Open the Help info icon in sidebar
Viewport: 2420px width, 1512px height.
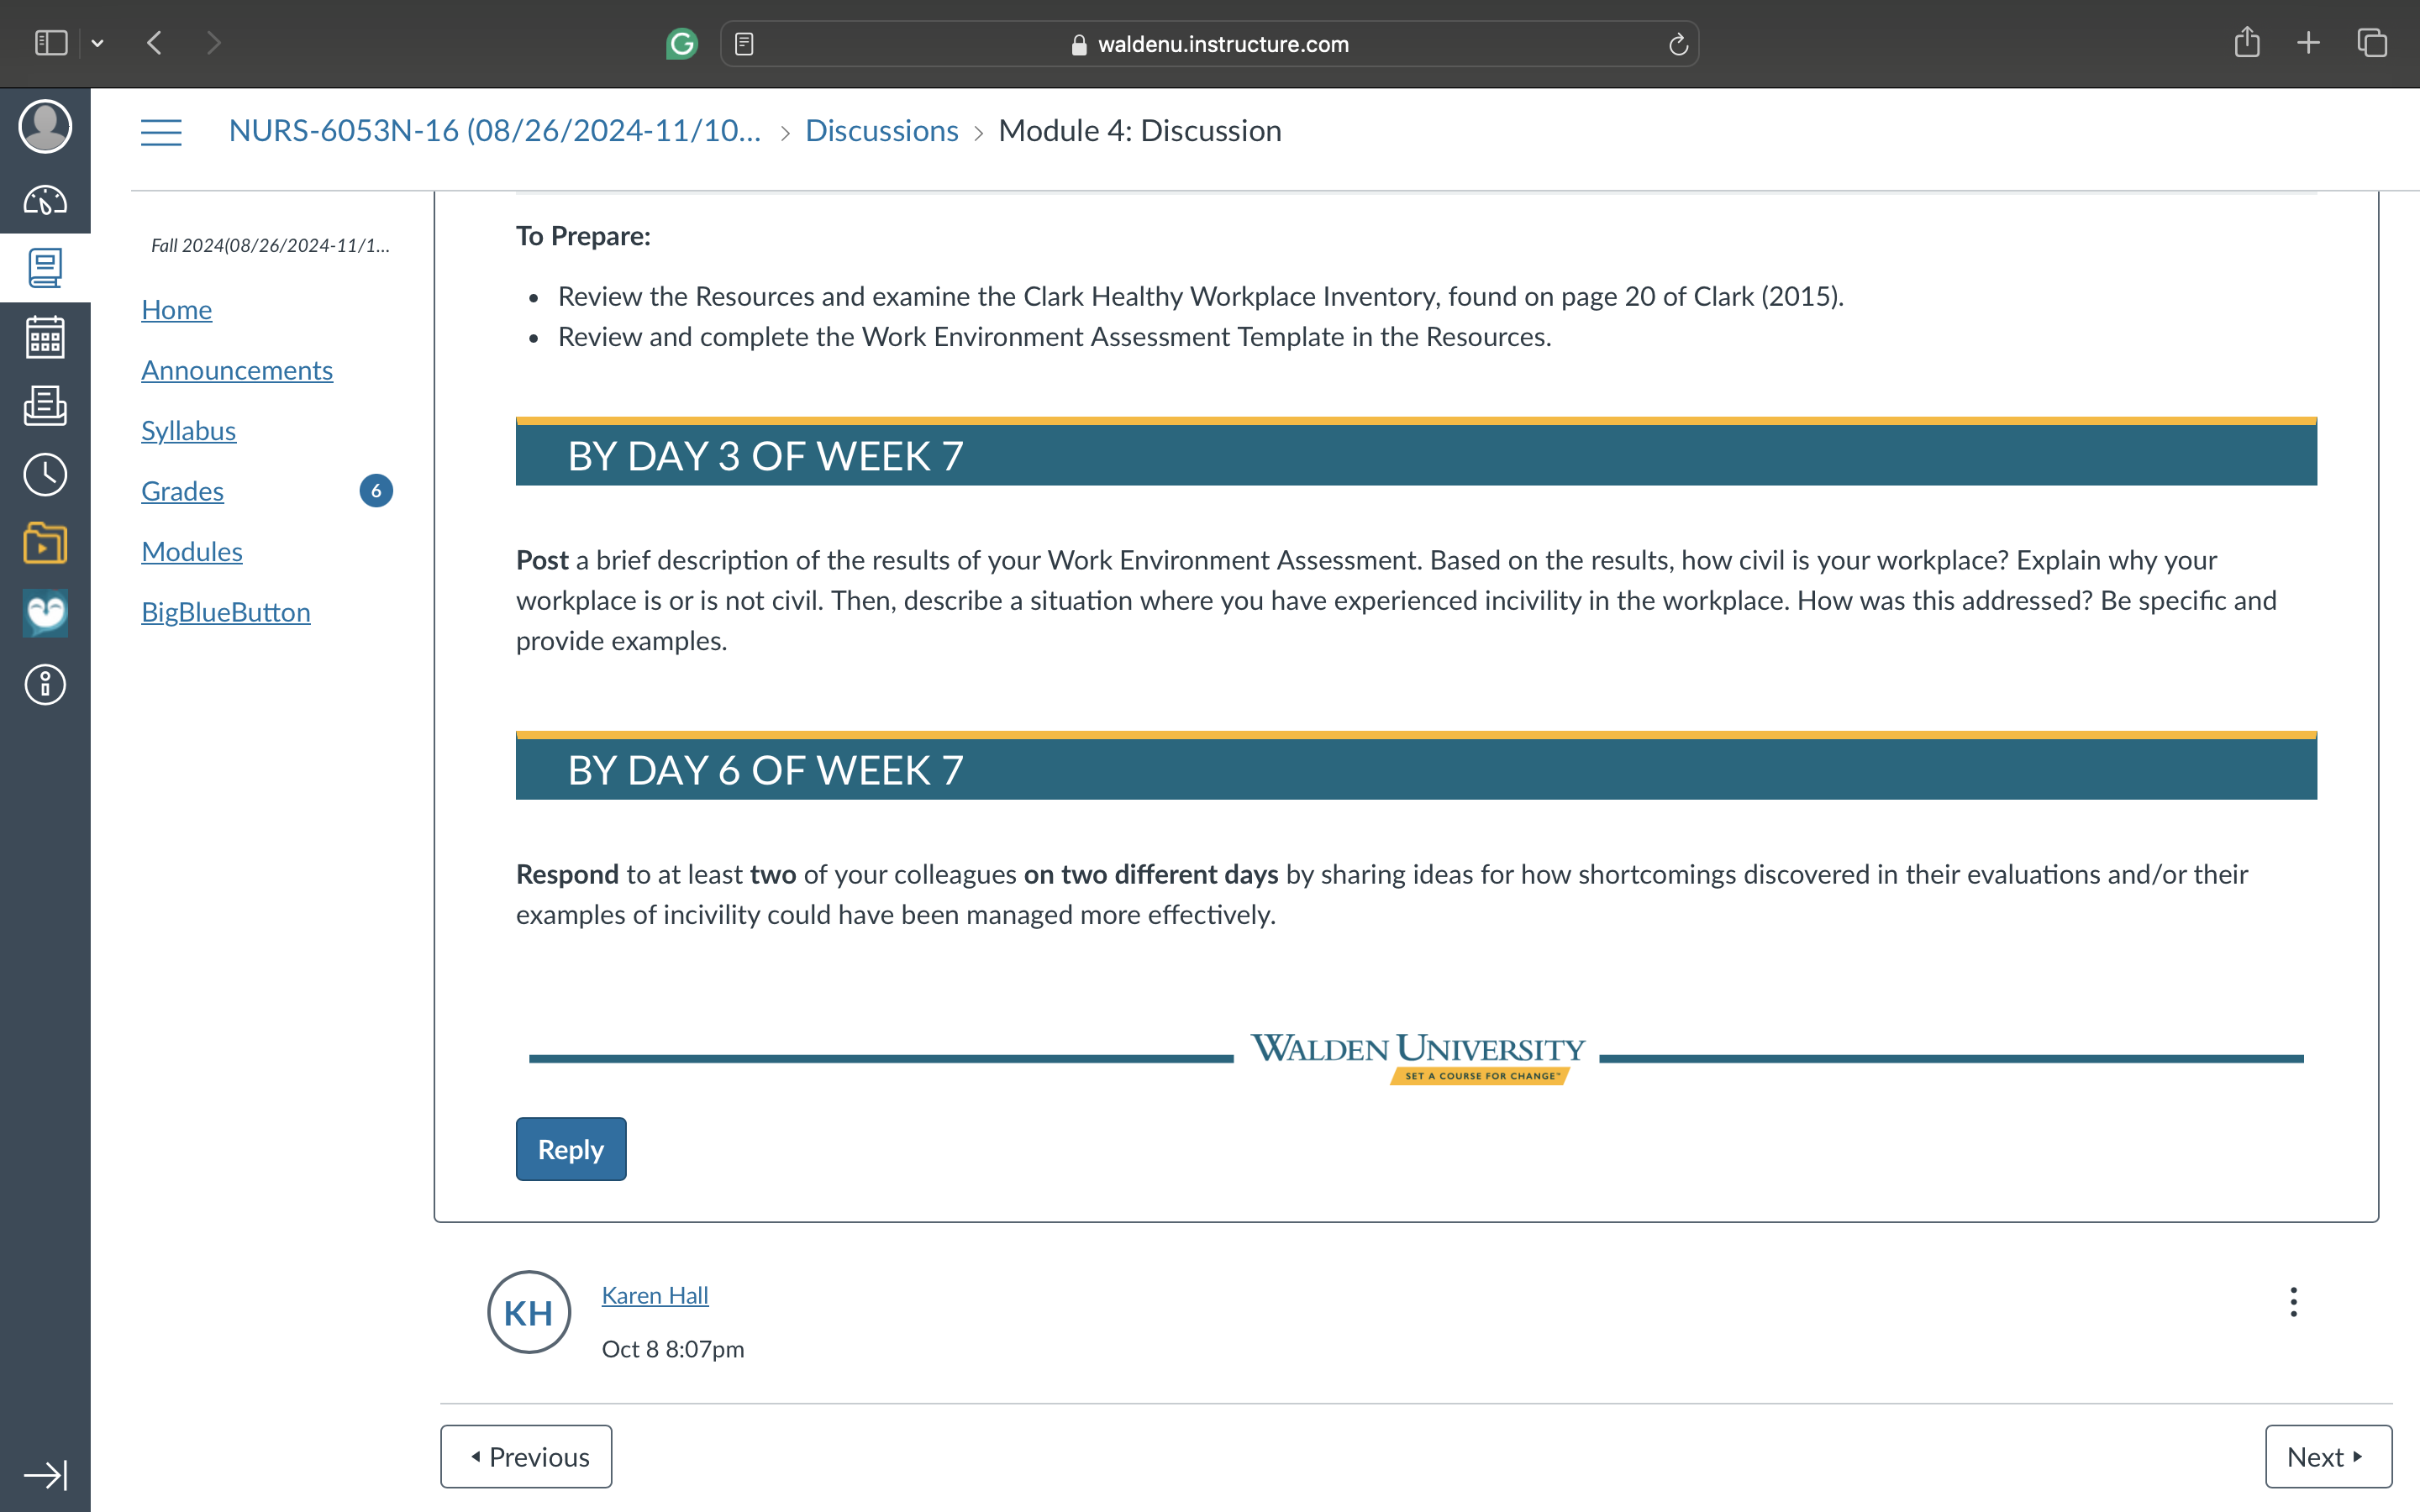(45, 685)
